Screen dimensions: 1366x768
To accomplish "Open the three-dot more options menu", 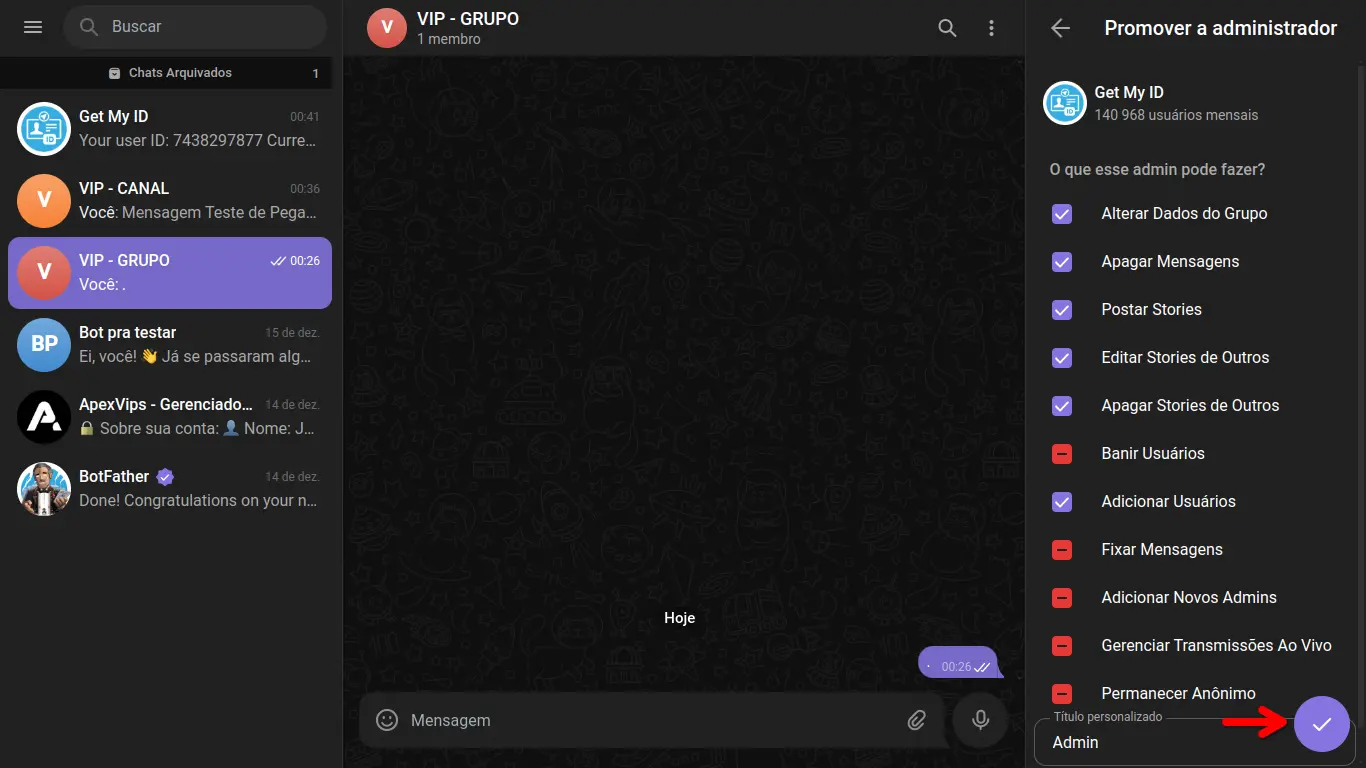I will pos(991,28).
